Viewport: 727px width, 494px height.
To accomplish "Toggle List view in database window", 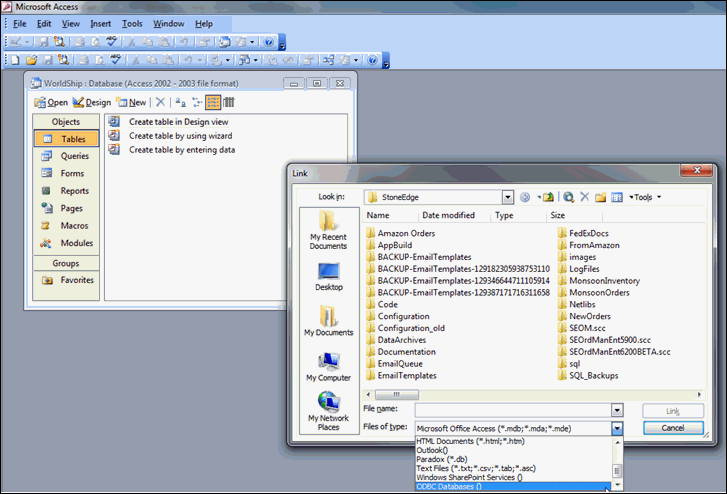I will click(x=213, y=102).
